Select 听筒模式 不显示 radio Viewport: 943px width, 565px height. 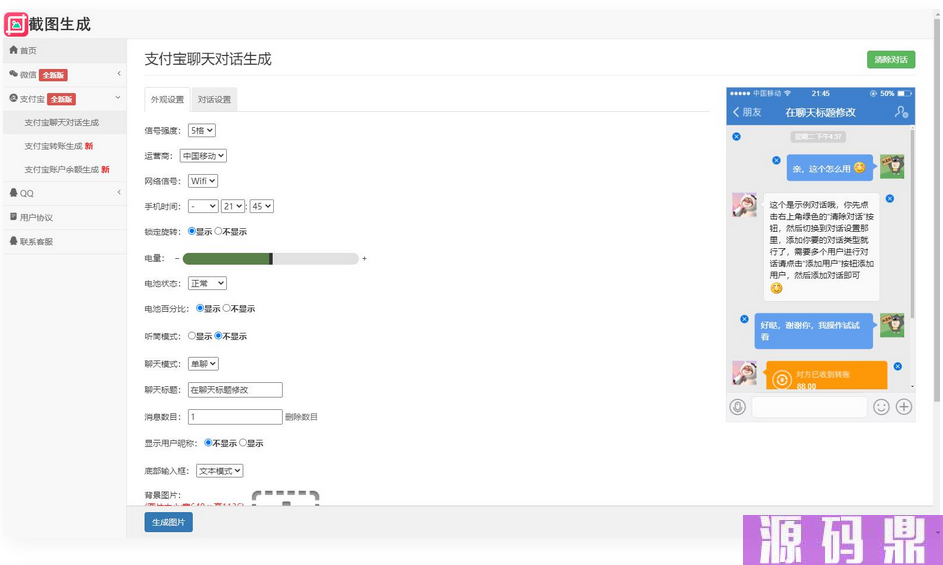tap(218, 336)
